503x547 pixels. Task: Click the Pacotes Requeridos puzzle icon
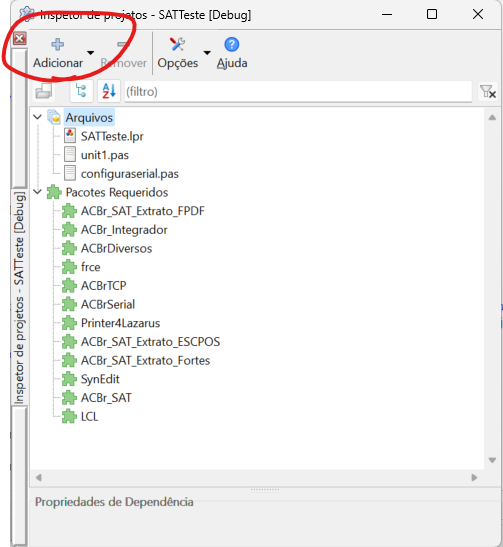[x=54, y=192]
